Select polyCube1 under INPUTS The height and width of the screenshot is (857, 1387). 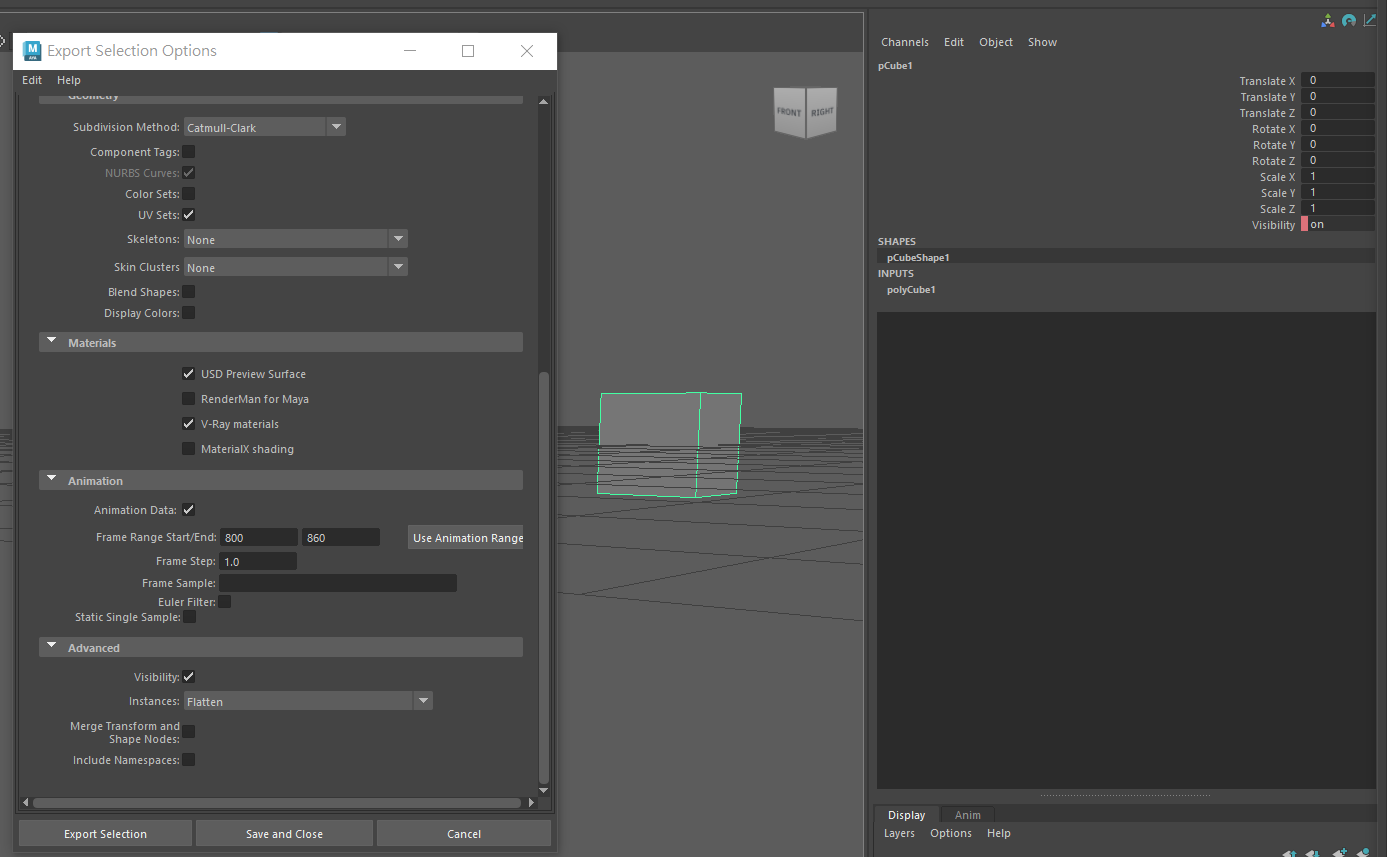(x=911, y=289)
